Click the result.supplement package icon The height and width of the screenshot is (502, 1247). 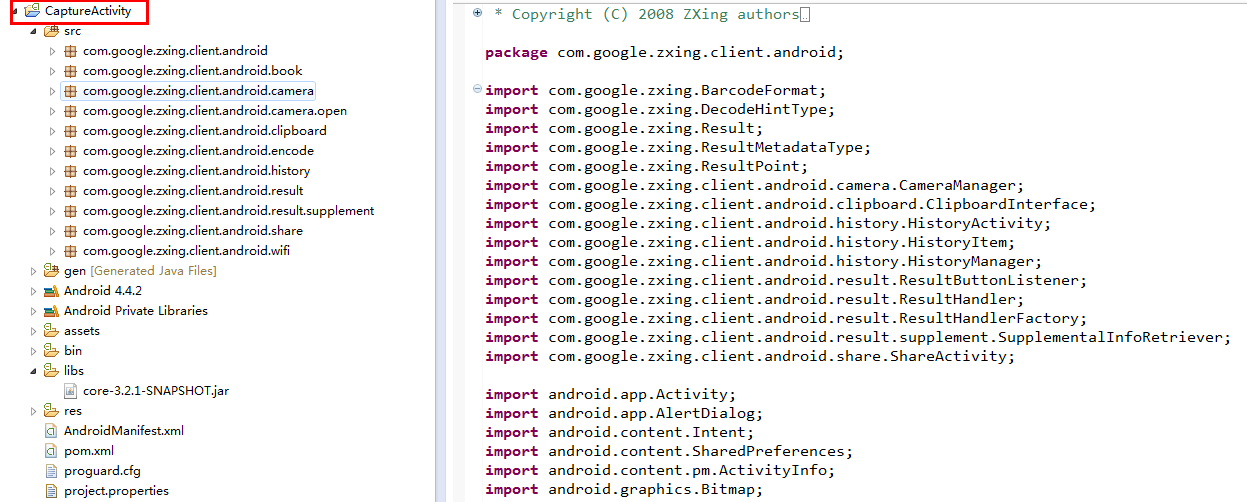[70, 211]
